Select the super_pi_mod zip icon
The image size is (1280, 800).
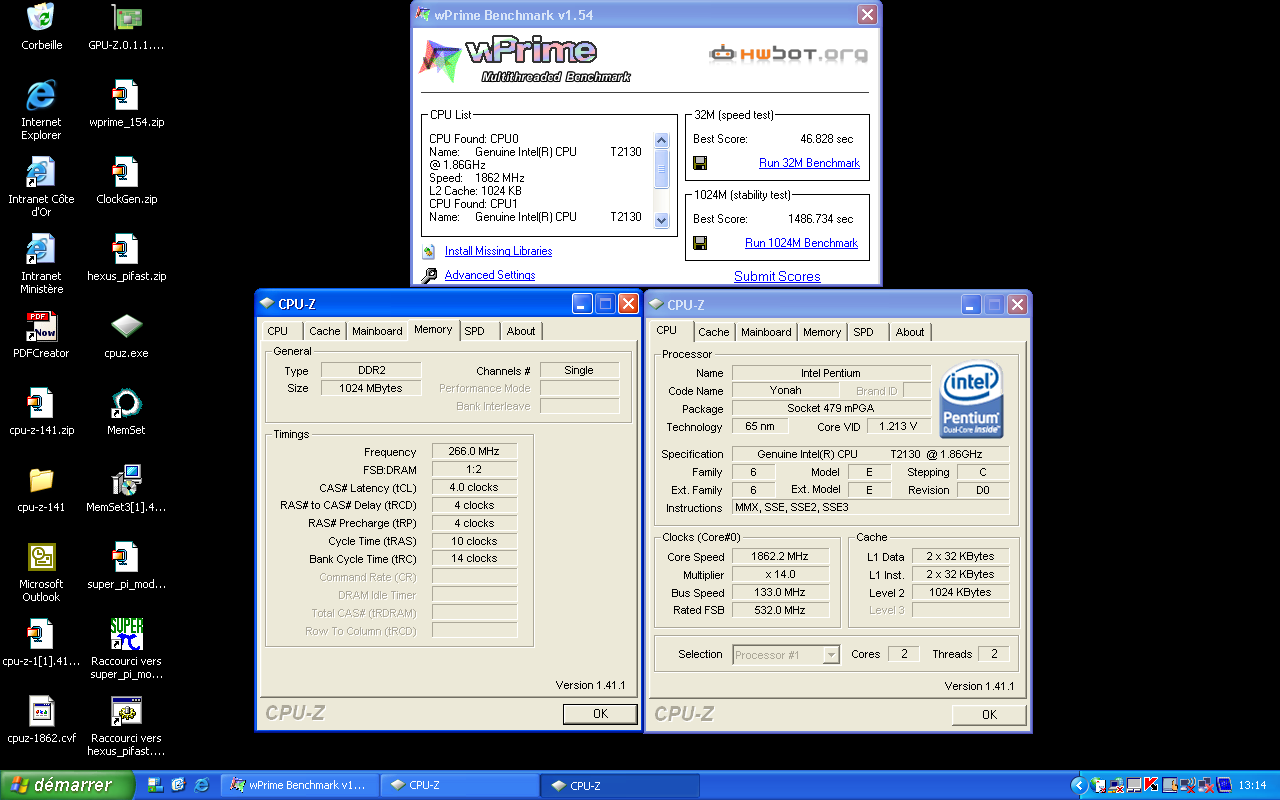(126, 557)
